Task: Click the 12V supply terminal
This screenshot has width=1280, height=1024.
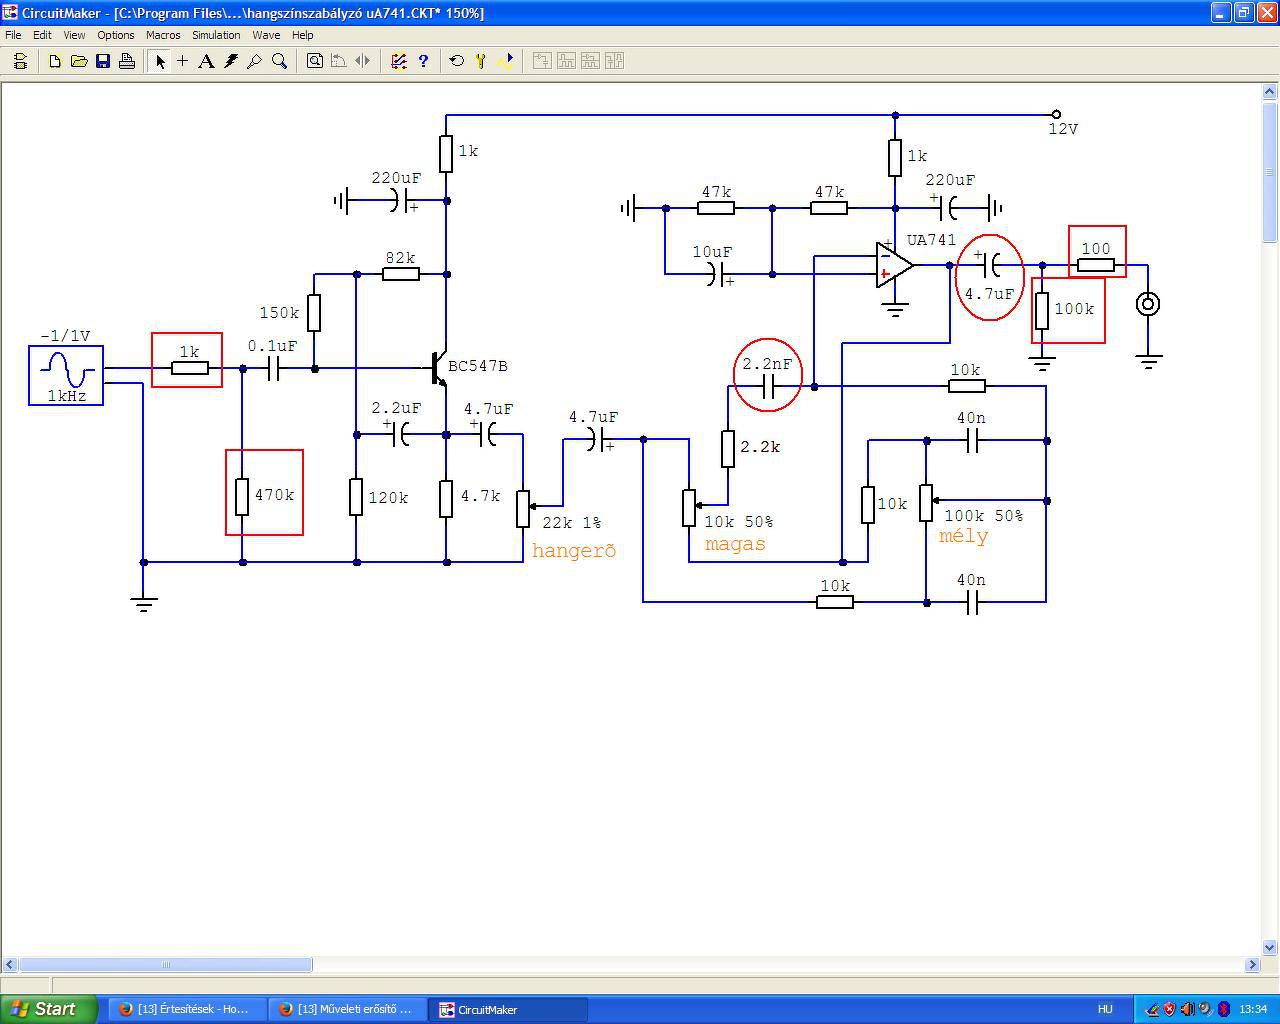Action: tap(1056, 115)
